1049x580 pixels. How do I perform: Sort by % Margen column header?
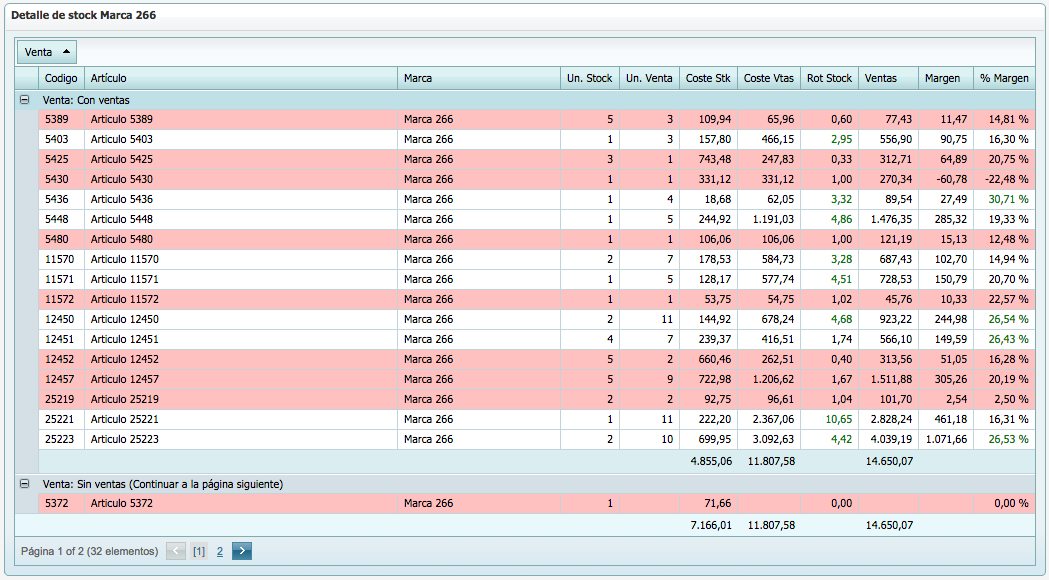coord(1004,78)
